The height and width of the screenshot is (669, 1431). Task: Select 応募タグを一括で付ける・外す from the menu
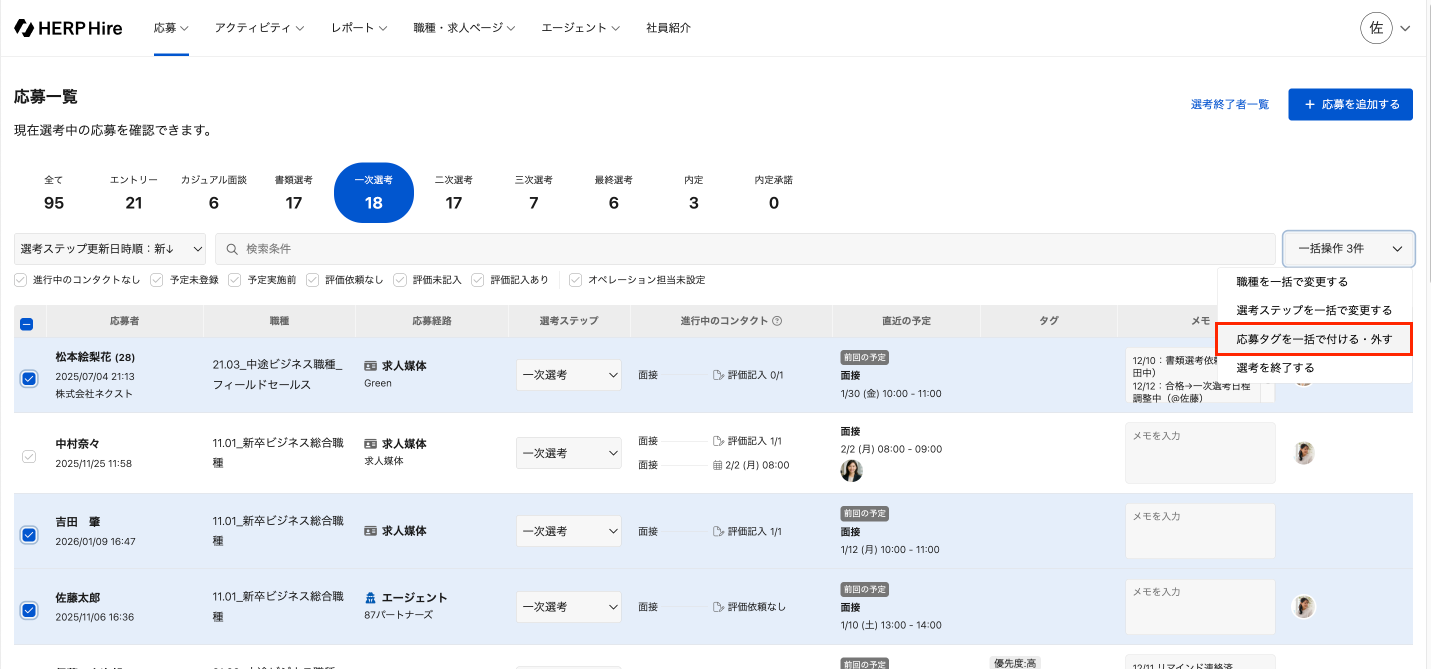click(1313, 339)
